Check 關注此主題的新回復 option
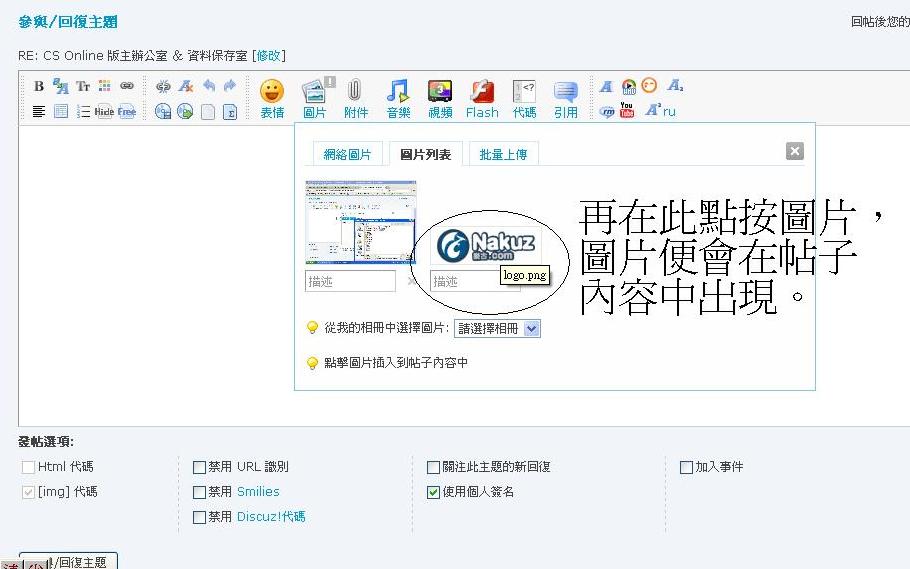The image size is (910, 569). pyautogui.click(x=433, y=467)
